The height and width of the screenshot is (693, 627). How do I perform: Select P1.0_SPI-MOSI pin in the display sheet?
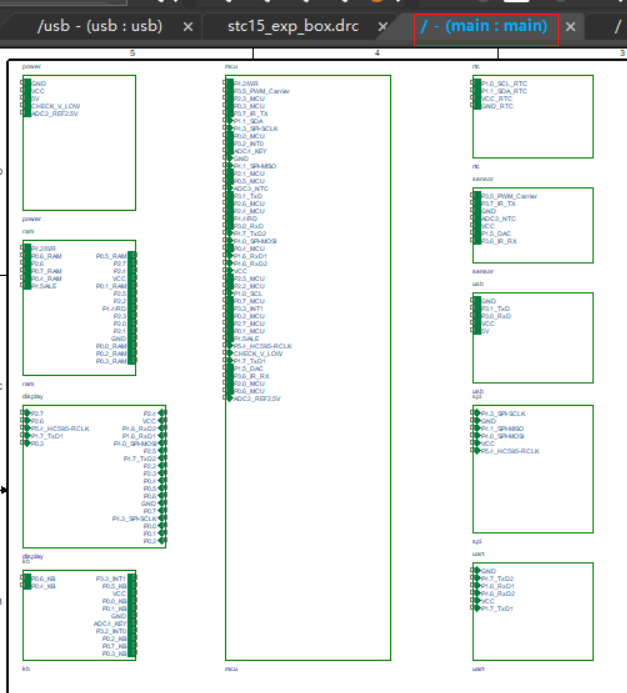(135, 444)
